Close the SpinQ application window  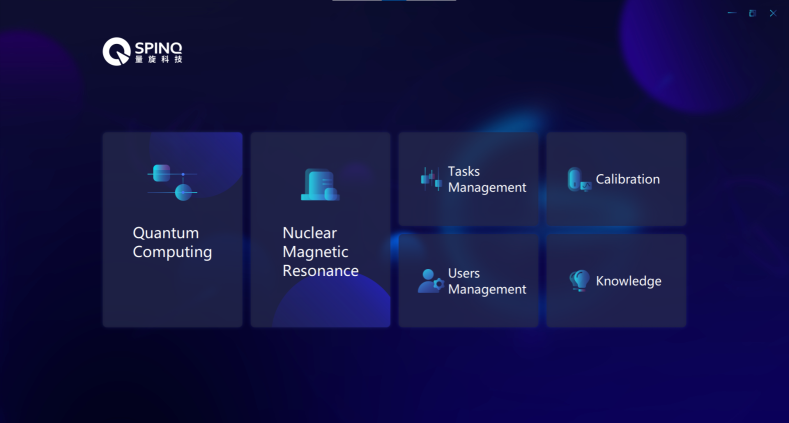773,13
